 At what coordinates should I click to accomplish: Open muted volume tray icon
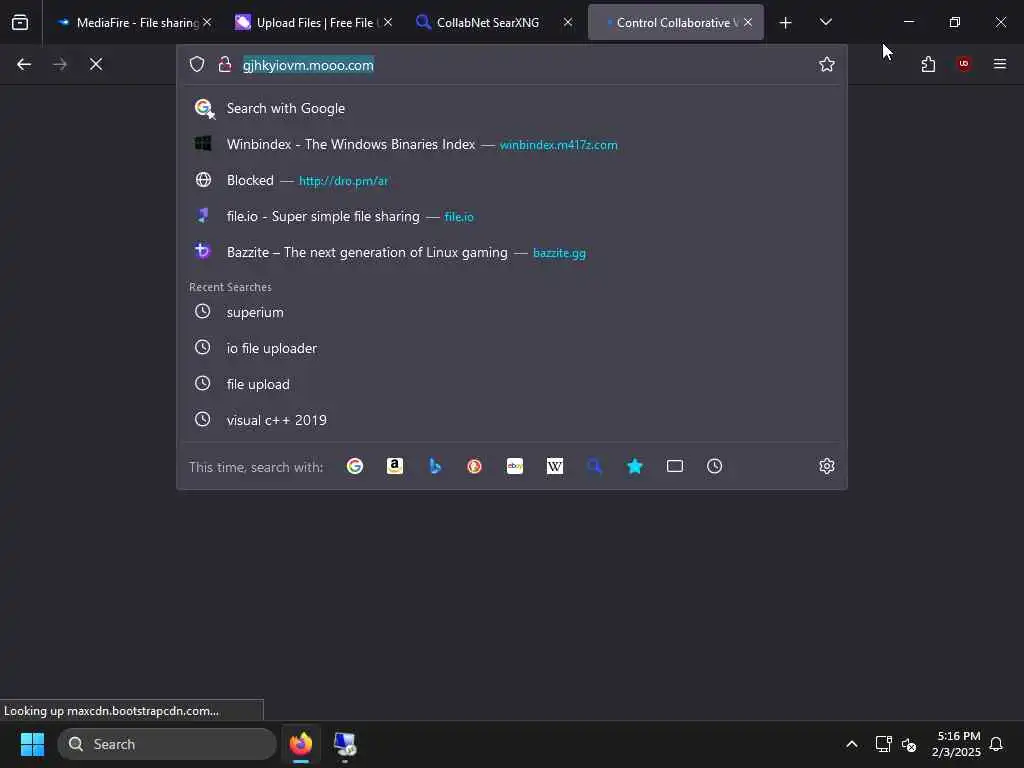(x=908, y=744)
